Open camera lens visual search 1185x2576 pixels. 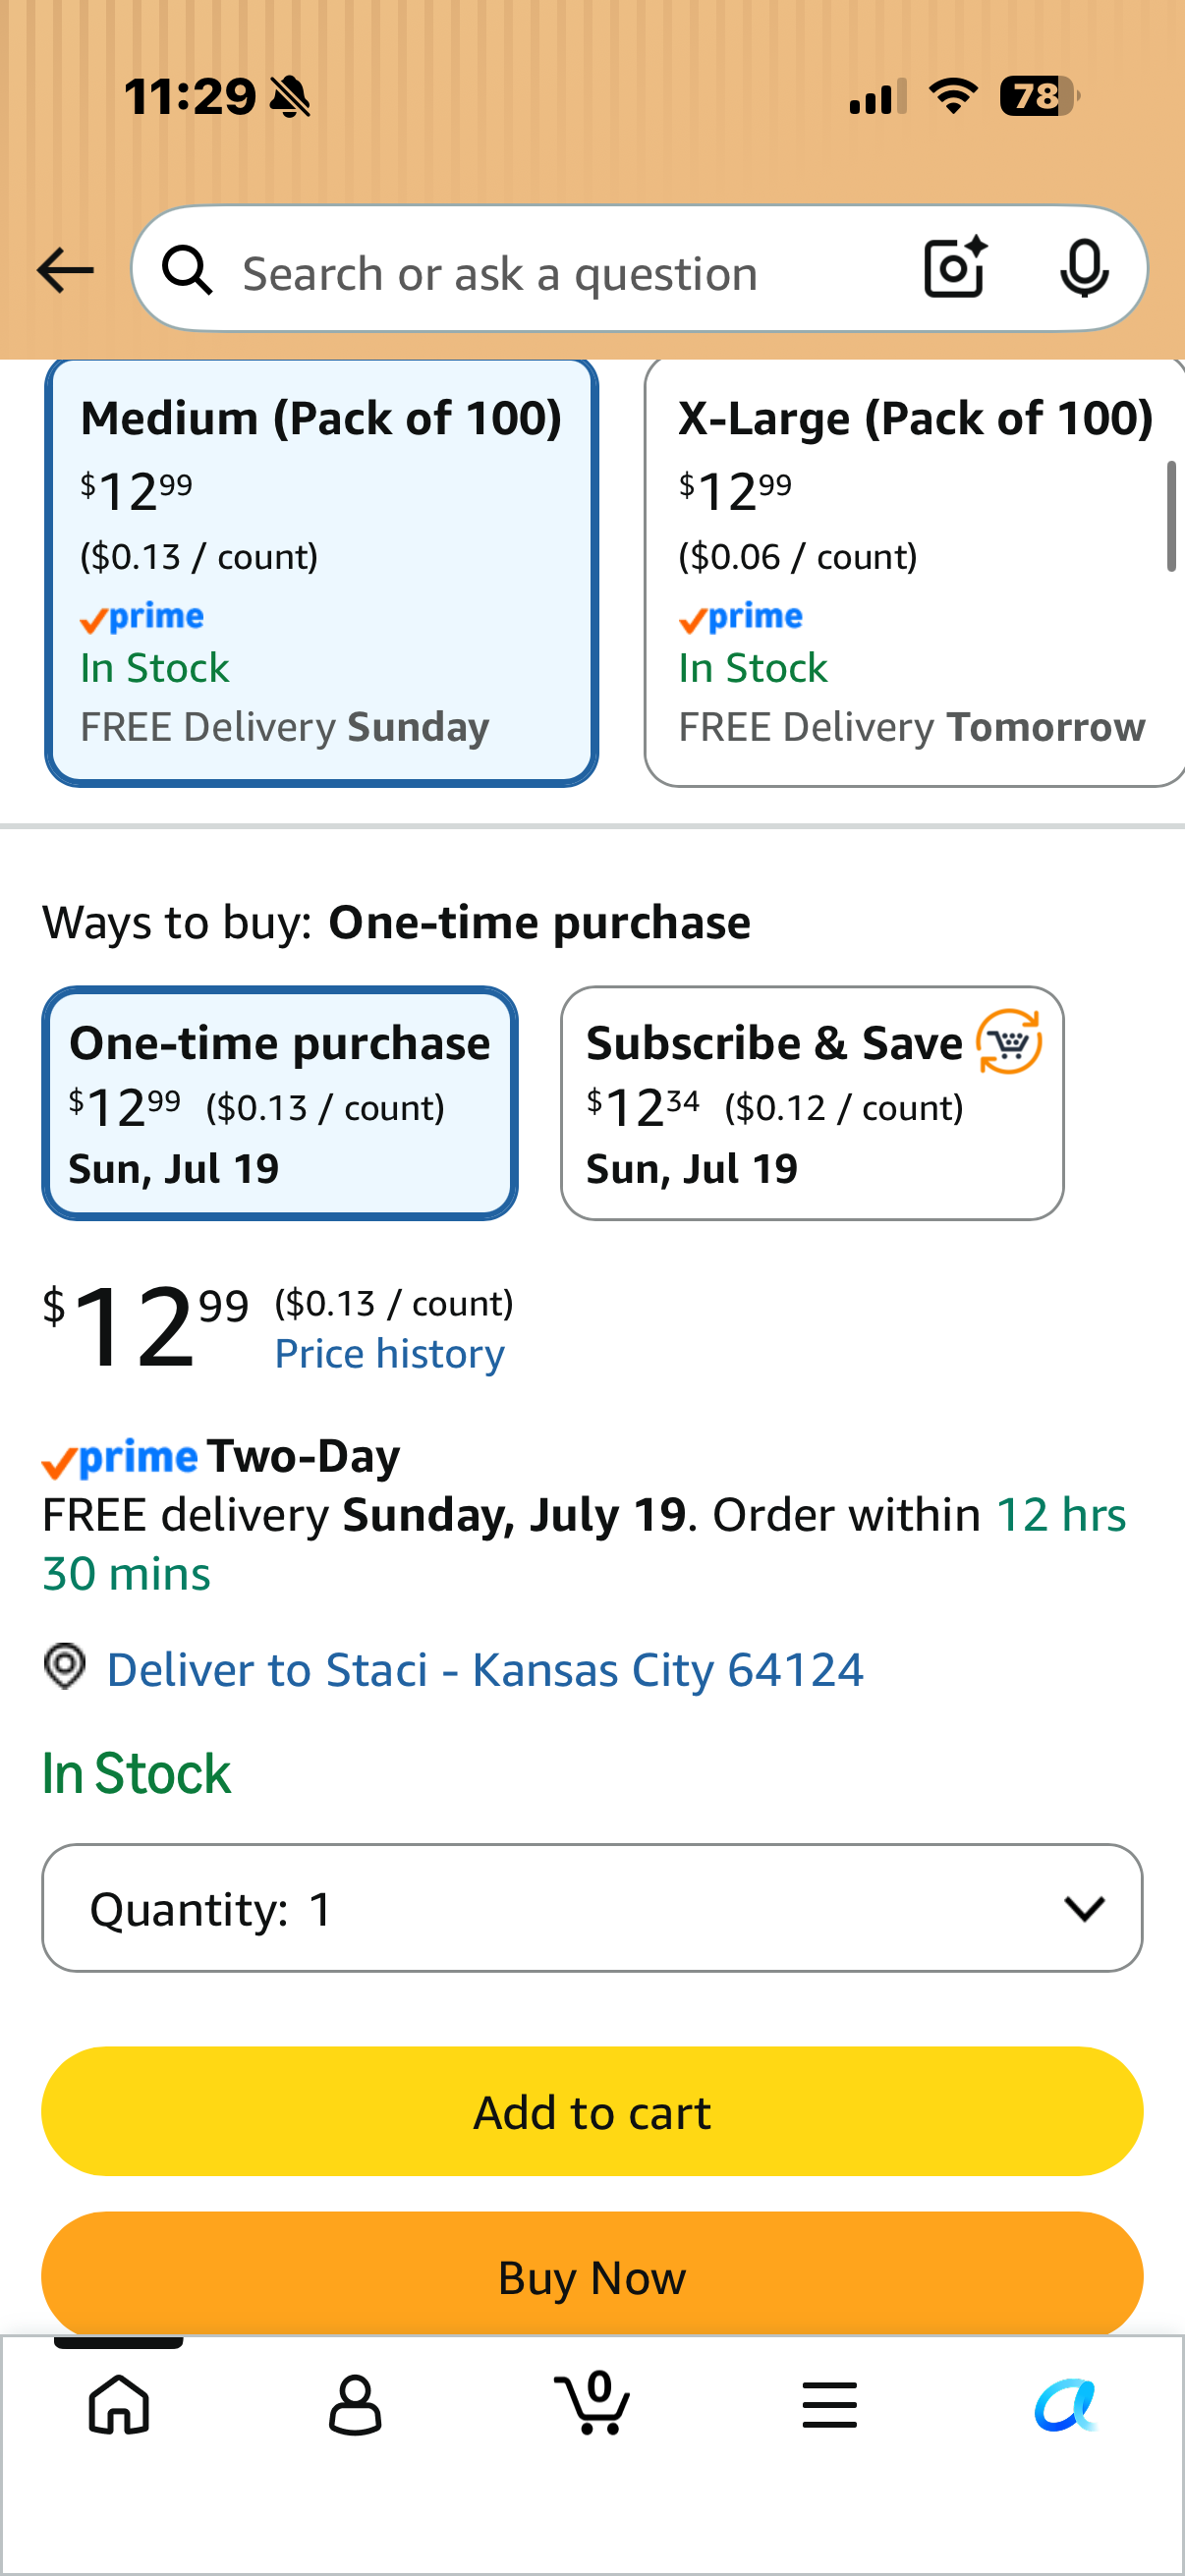coord(955,268)
